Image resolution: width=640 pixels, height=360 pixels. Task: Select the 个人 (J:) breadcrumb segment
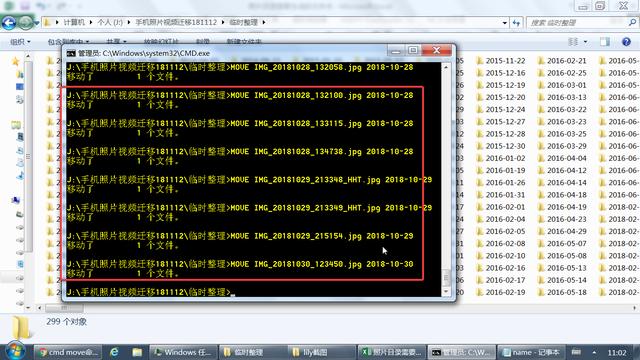(110, 22)
